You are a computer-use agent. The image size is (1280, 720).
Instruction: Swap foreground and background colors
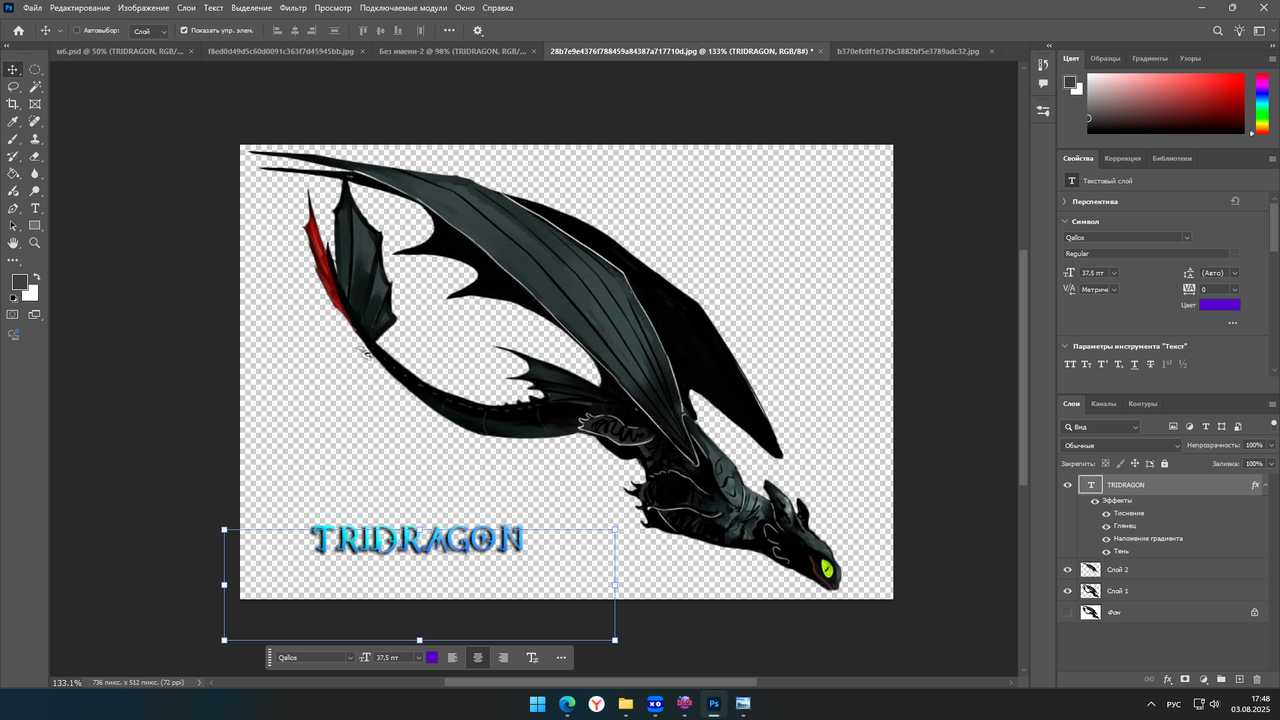pyautogui.click(x=37, y=277)
